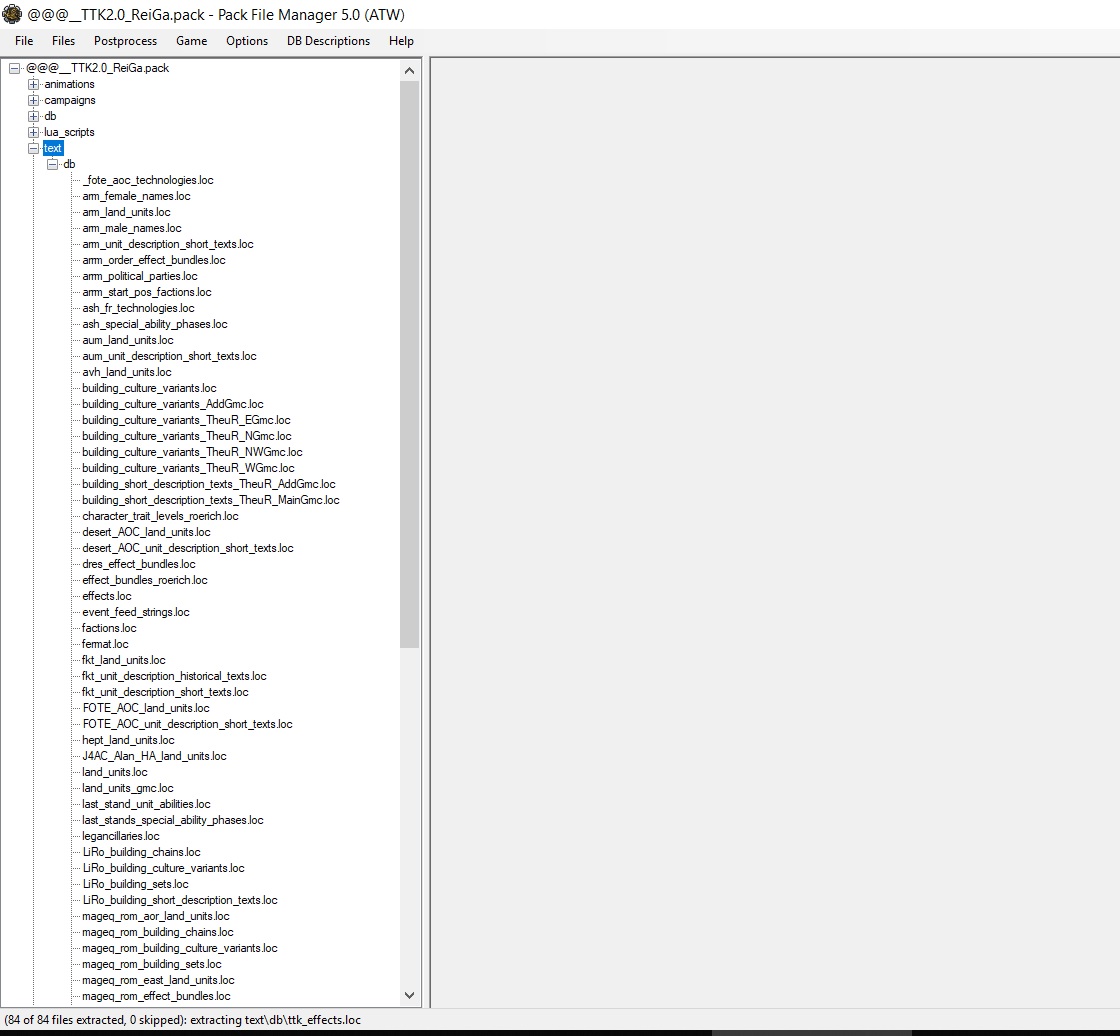Open the Postprocess menu
The height and width of the screenshot is (1036, 1120).
pyautogui.click(x=125, y=41)
